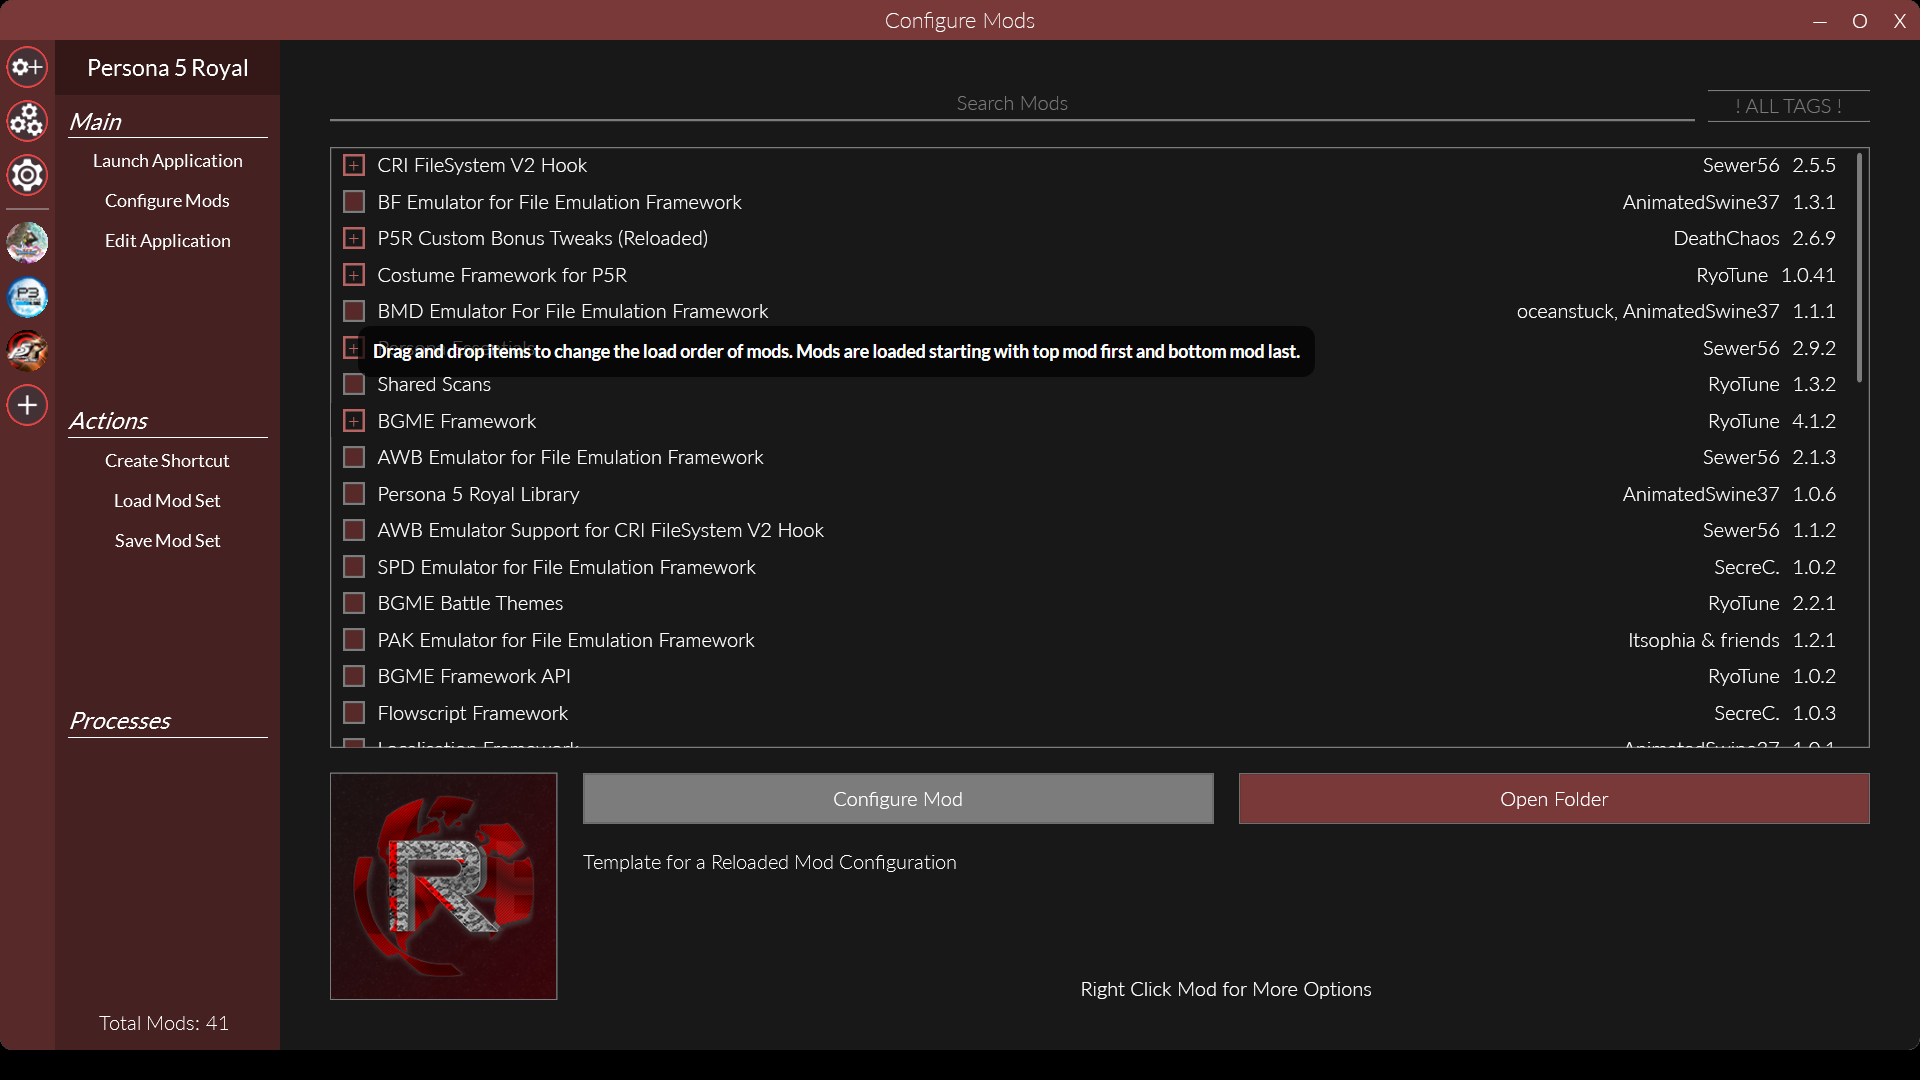This screenshot has width=1920, height=1080.
Task: Toggle PAK Emulator checkbox
Action: (354, 640)
